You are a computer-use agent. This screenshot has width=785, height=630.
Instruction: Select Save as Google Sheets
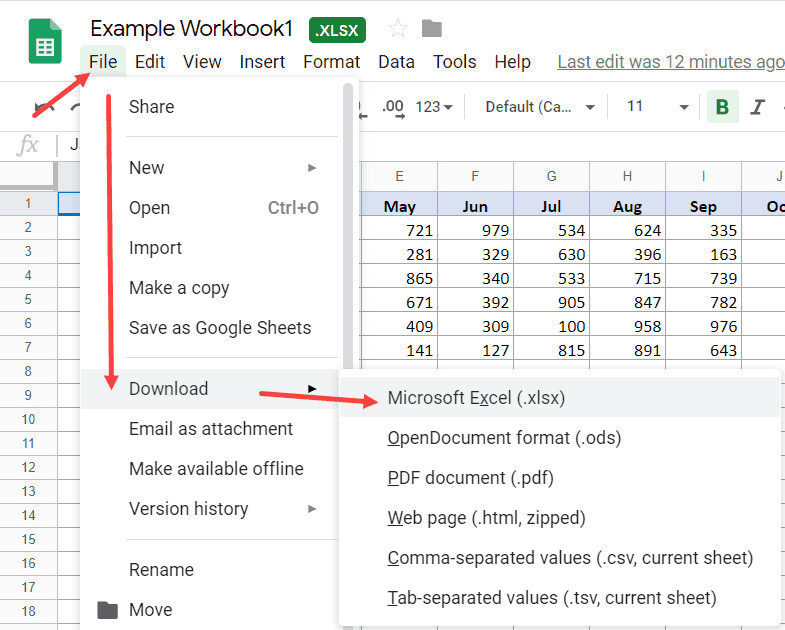pos(212,328)
